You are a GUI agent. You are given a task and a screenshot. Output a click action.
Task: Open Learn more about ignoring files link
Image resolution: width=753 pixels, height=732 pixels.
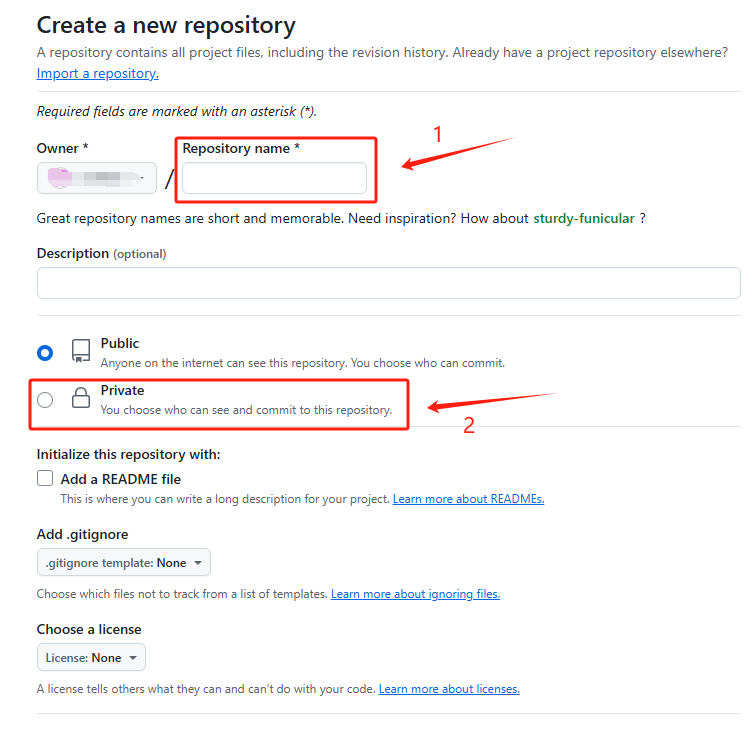click(x=415, y=594)
